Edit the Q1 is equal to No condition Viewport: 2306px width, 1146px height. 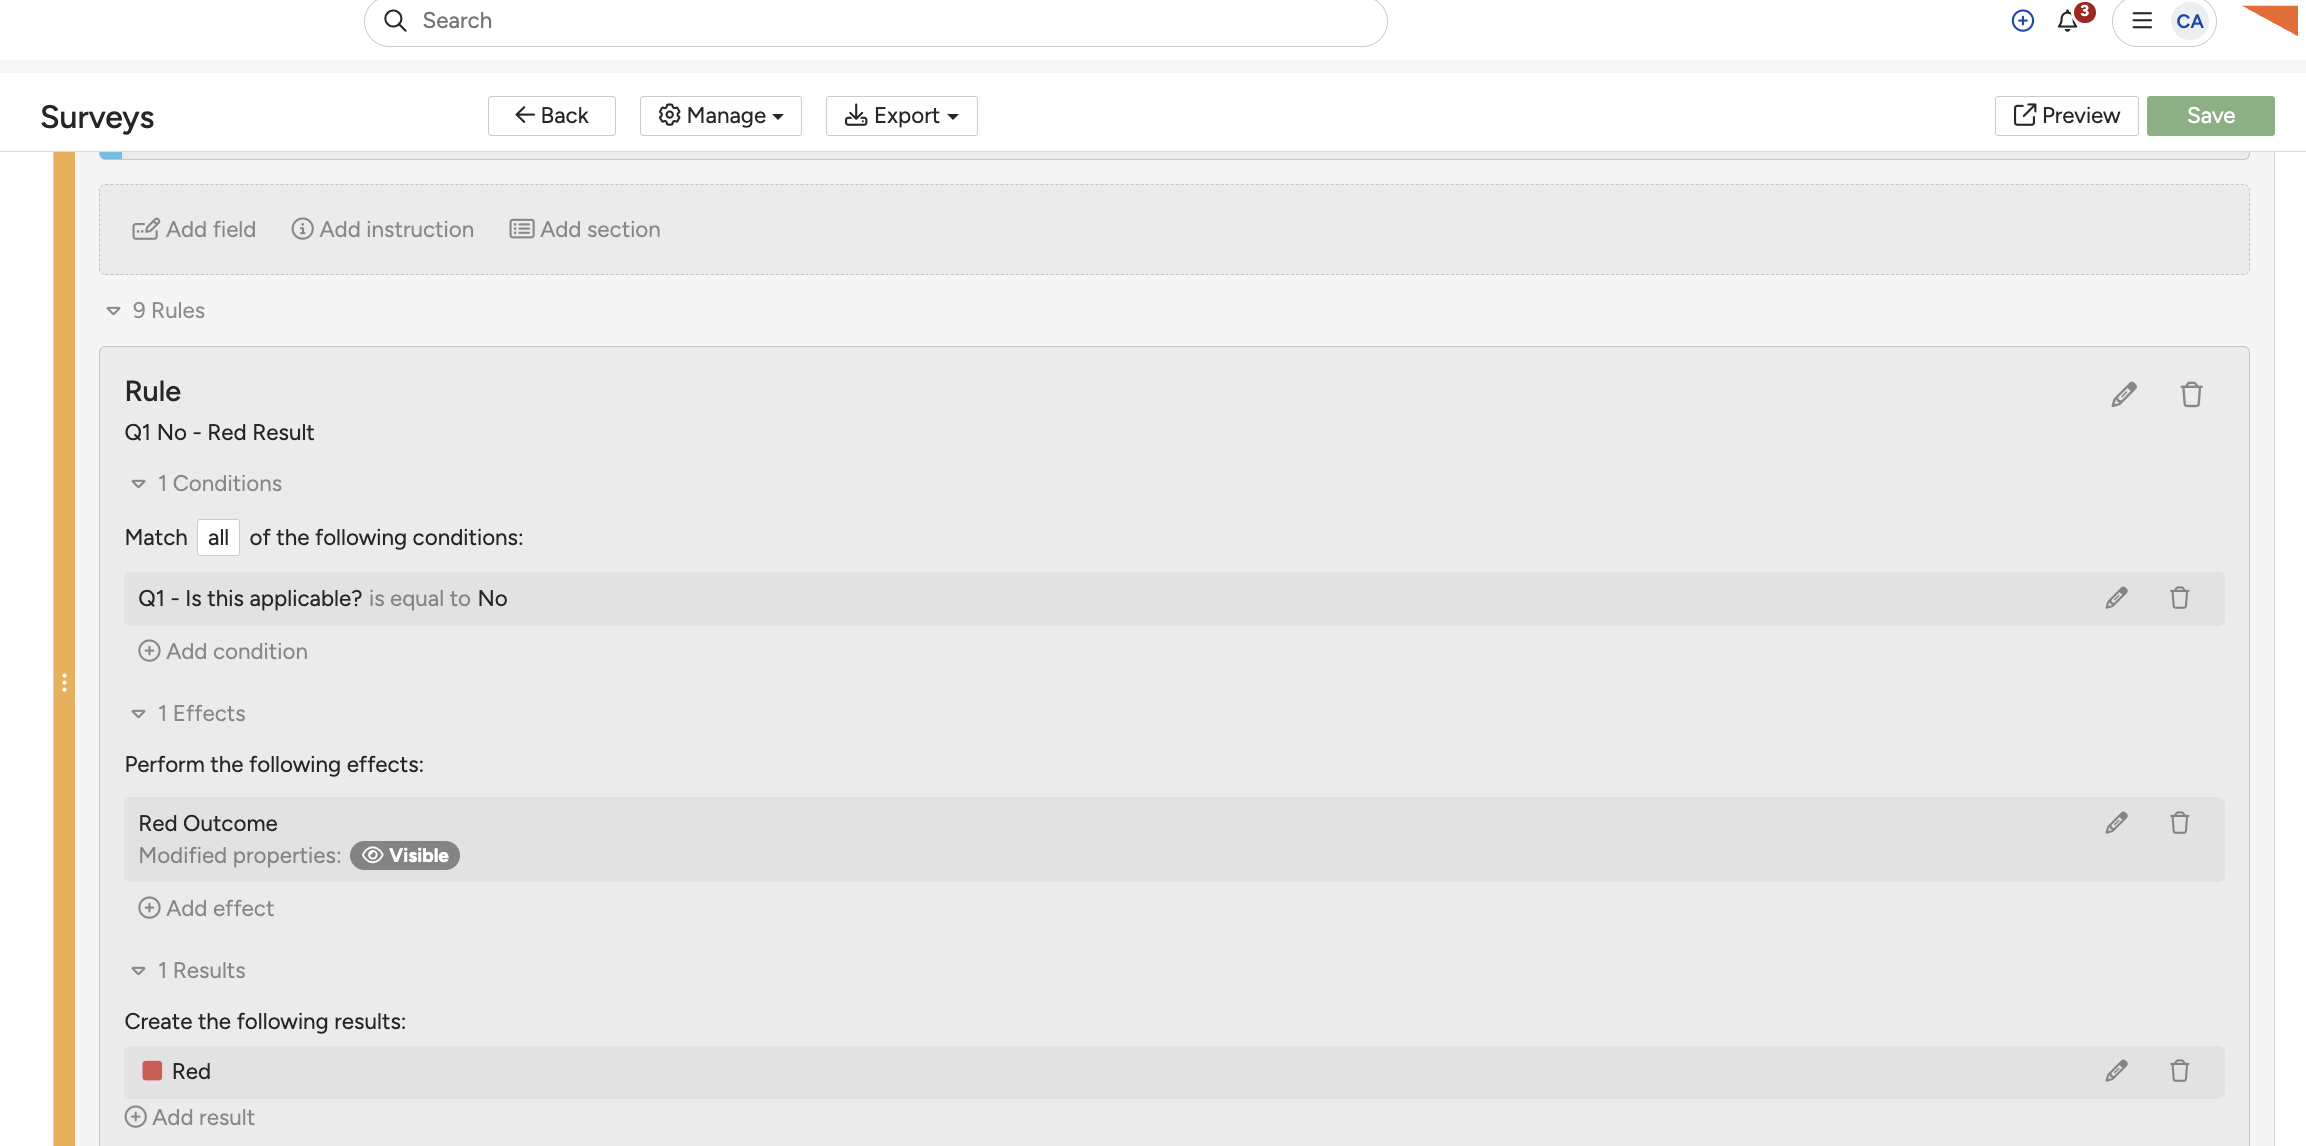pyautogui.click(x=2116, y=598)
